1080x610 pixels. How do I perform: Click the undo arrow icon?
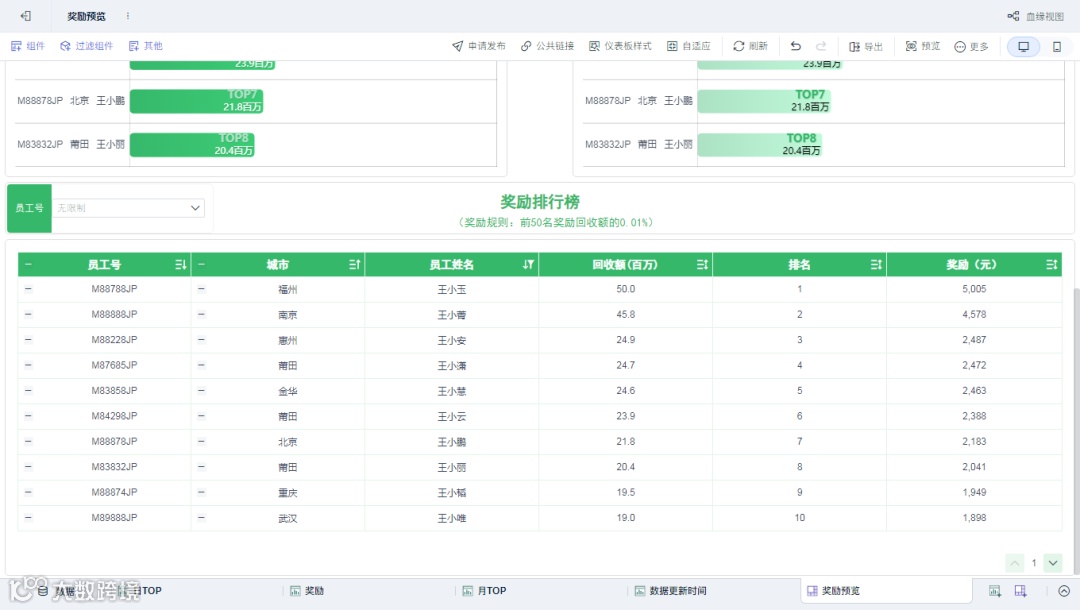click(x=796, y=46)
